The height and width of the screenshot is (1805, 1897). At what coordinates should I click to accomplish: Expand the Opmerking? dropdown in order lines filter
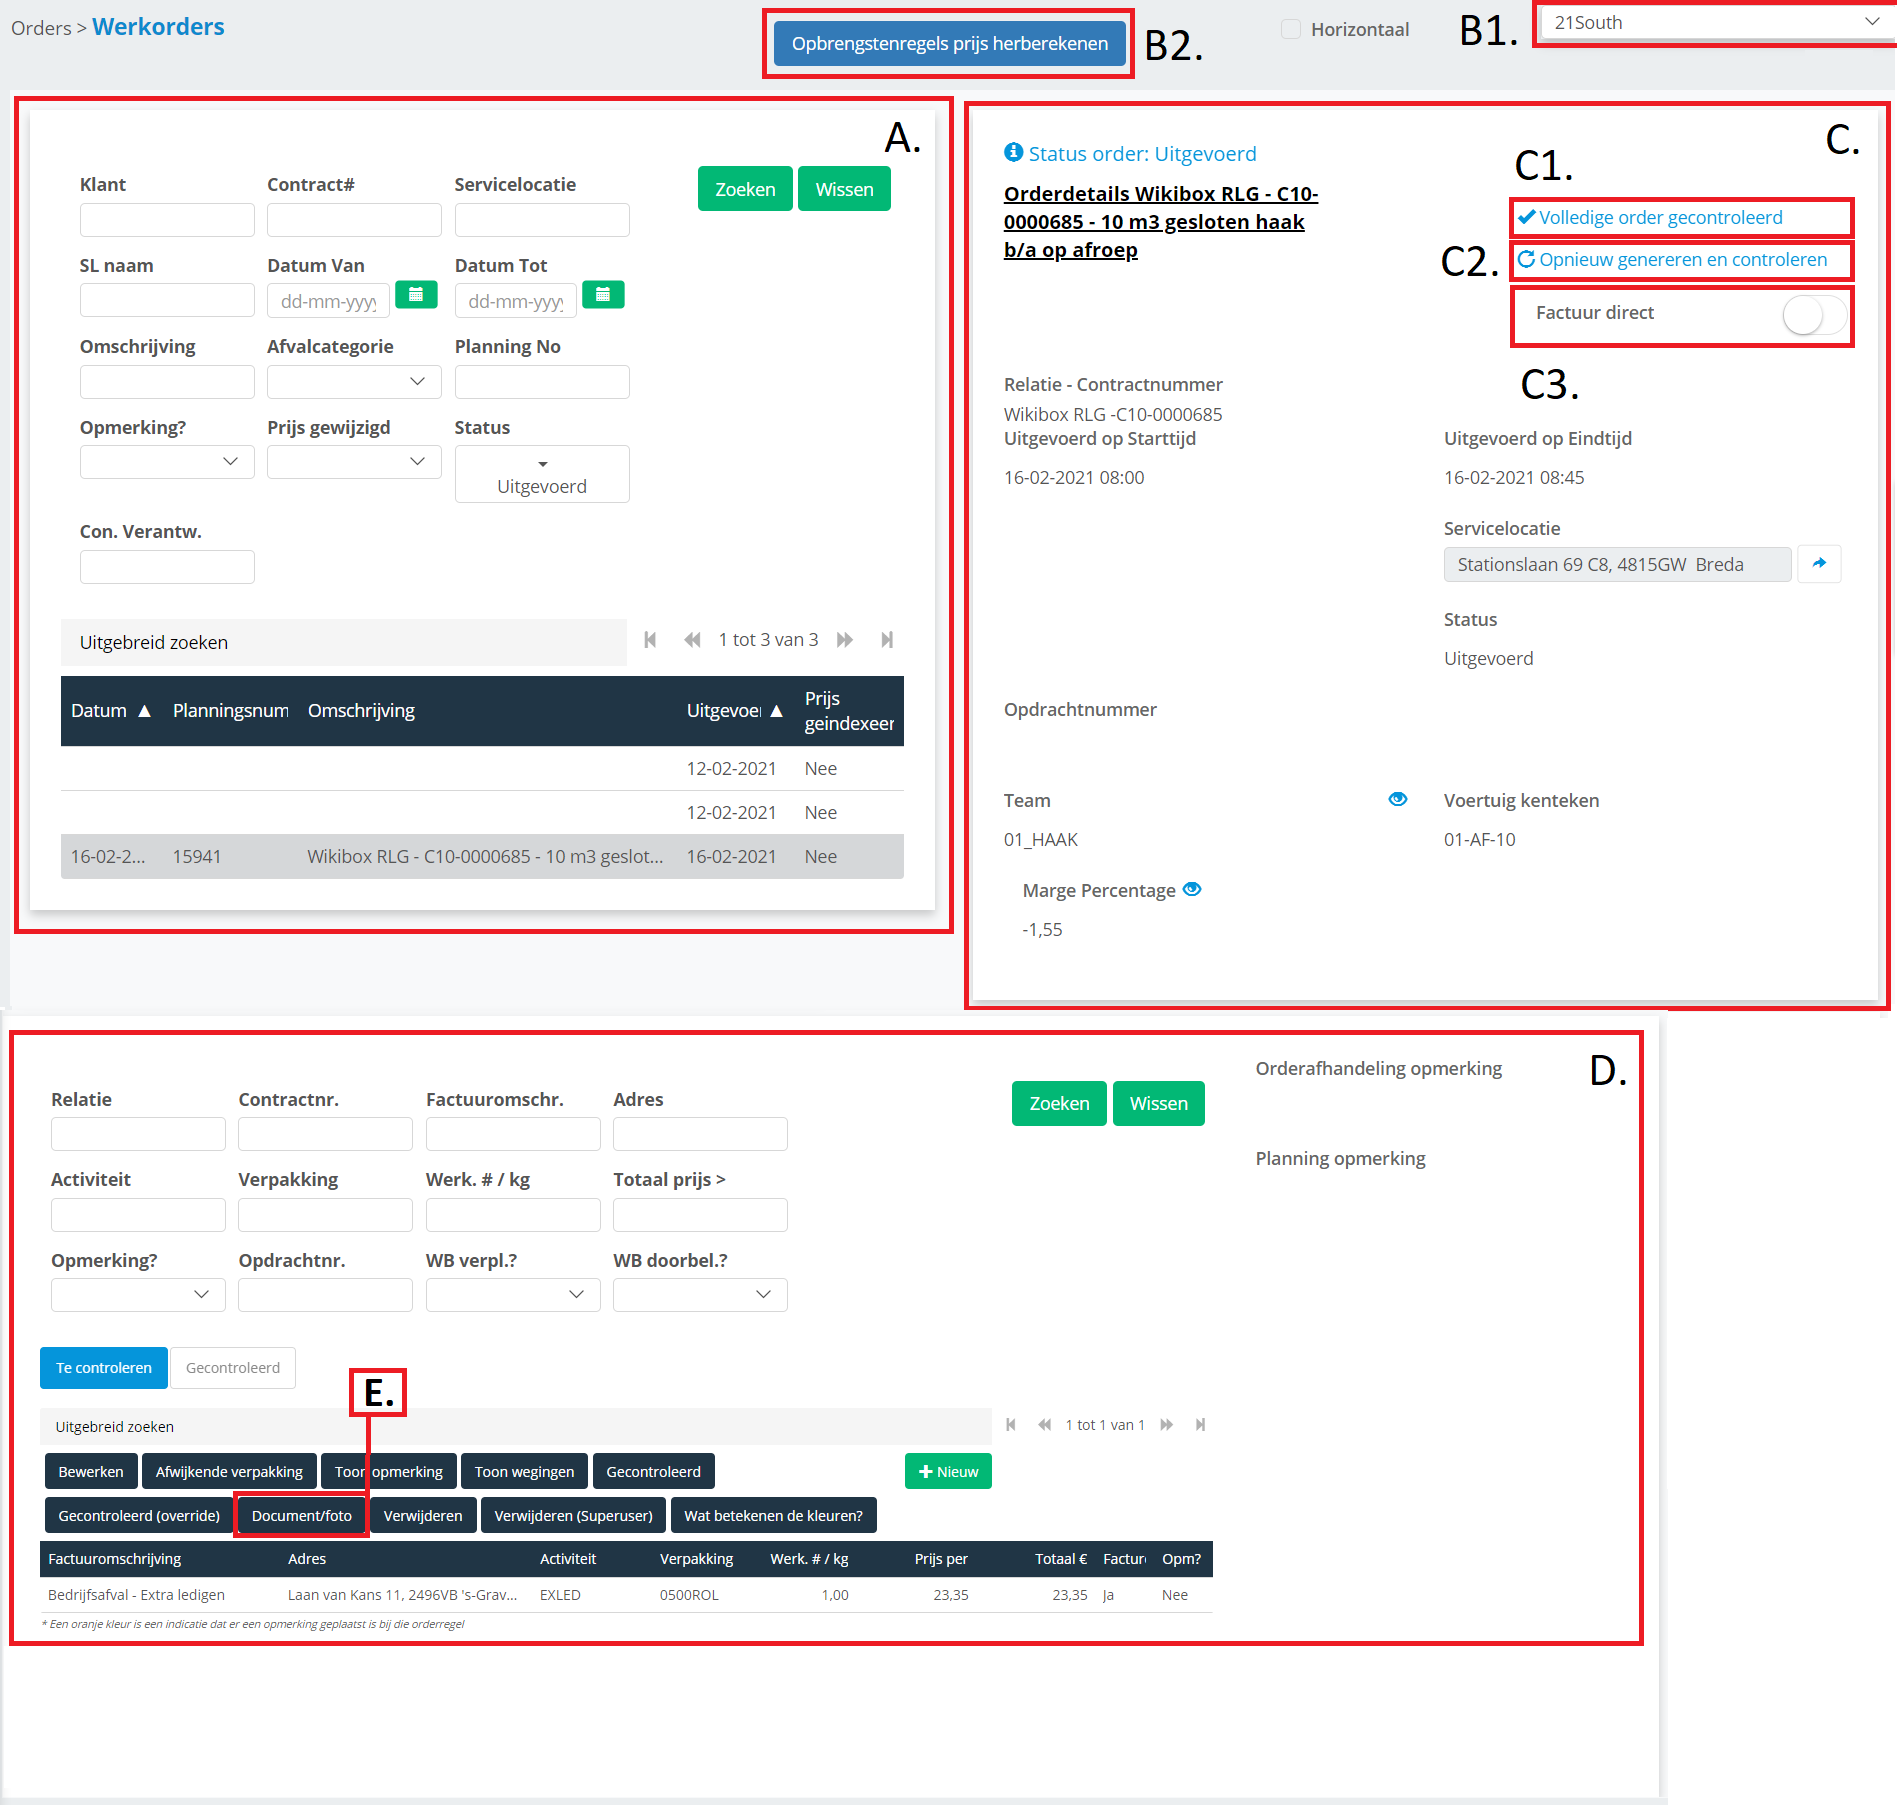click(x=138, y=1295)
